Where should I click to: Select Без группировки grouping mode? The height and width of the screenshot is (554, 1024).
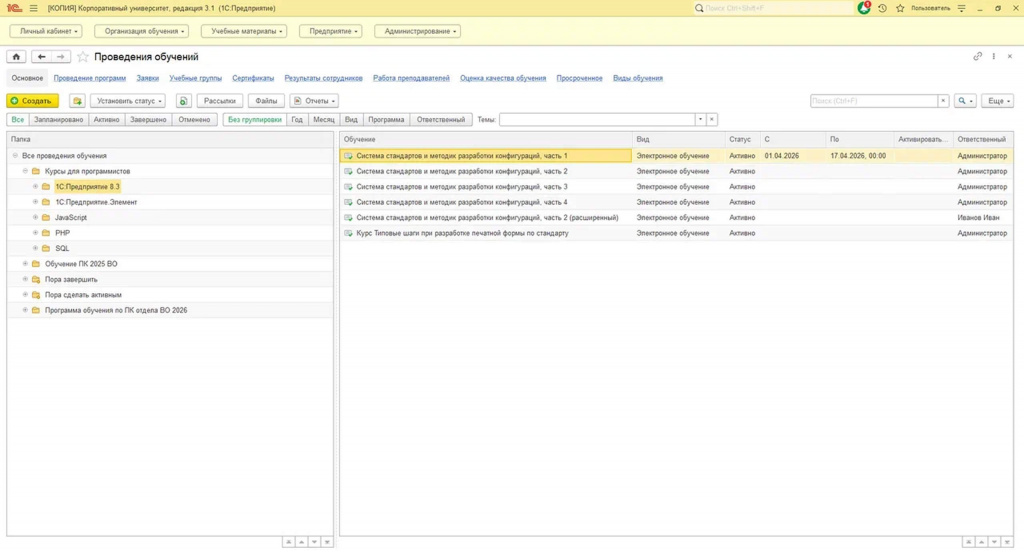point(255,120)
